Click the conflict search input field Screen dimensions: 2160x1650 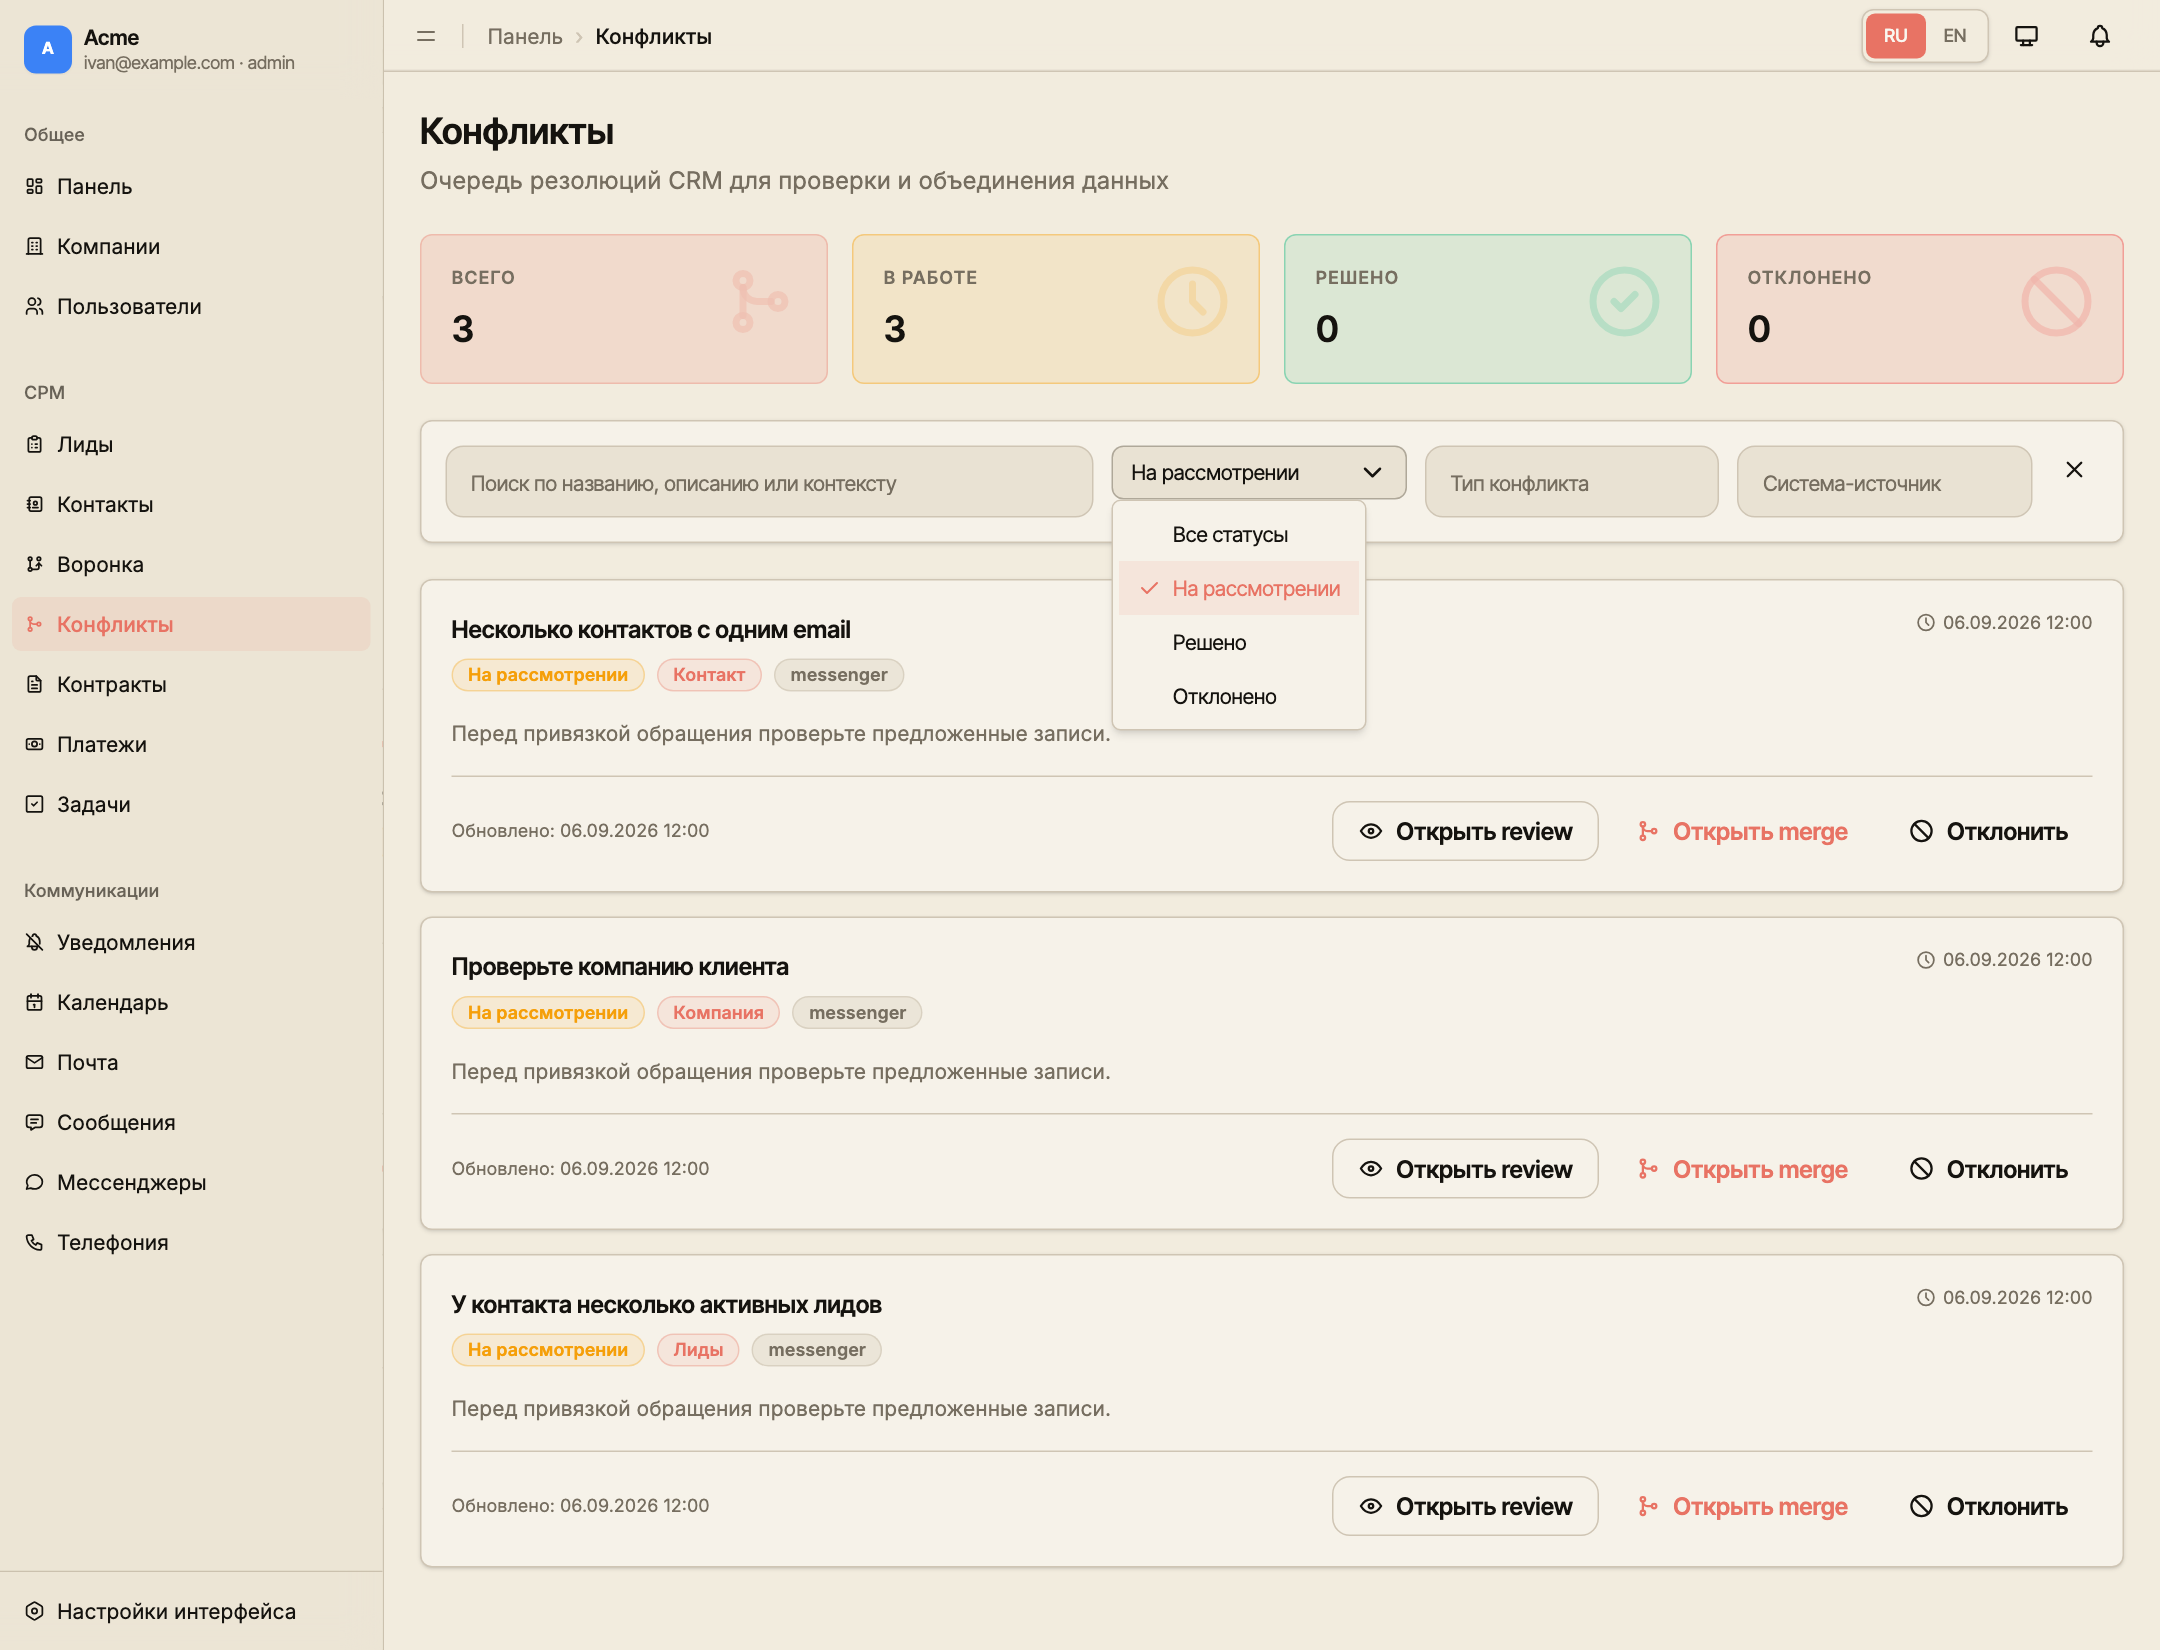tap(769, 482)
